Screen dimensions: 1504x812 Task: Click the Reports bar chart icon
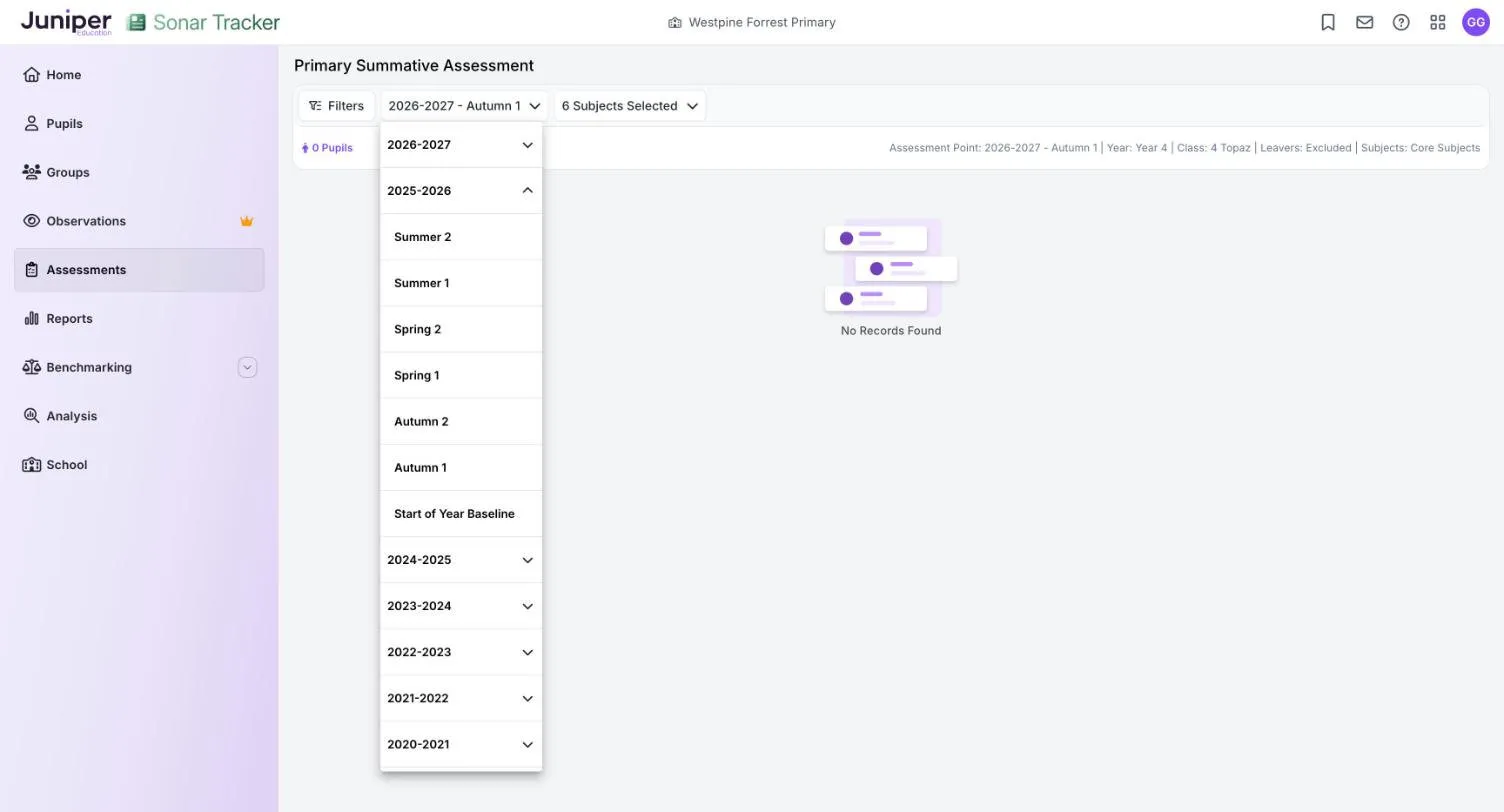pyautogui.click(x=31, y=318)
